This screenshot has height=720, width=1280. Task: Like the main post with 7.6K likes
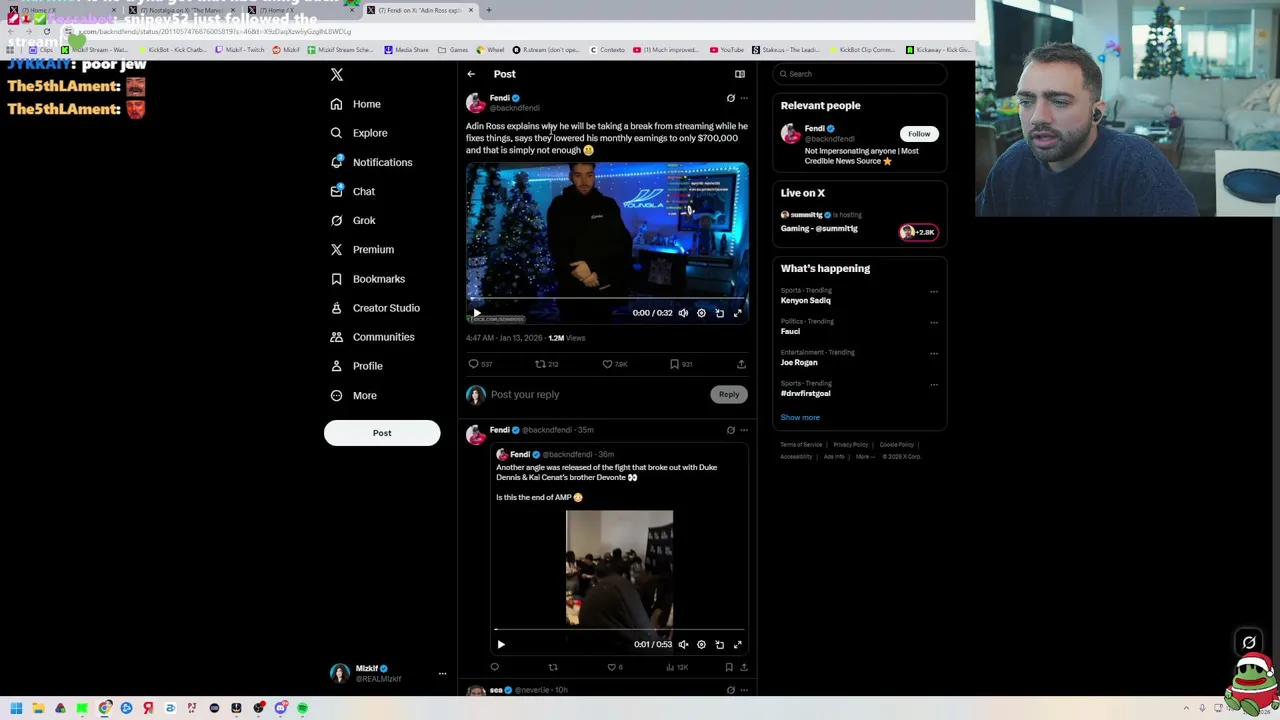click(x=614, y=364)
